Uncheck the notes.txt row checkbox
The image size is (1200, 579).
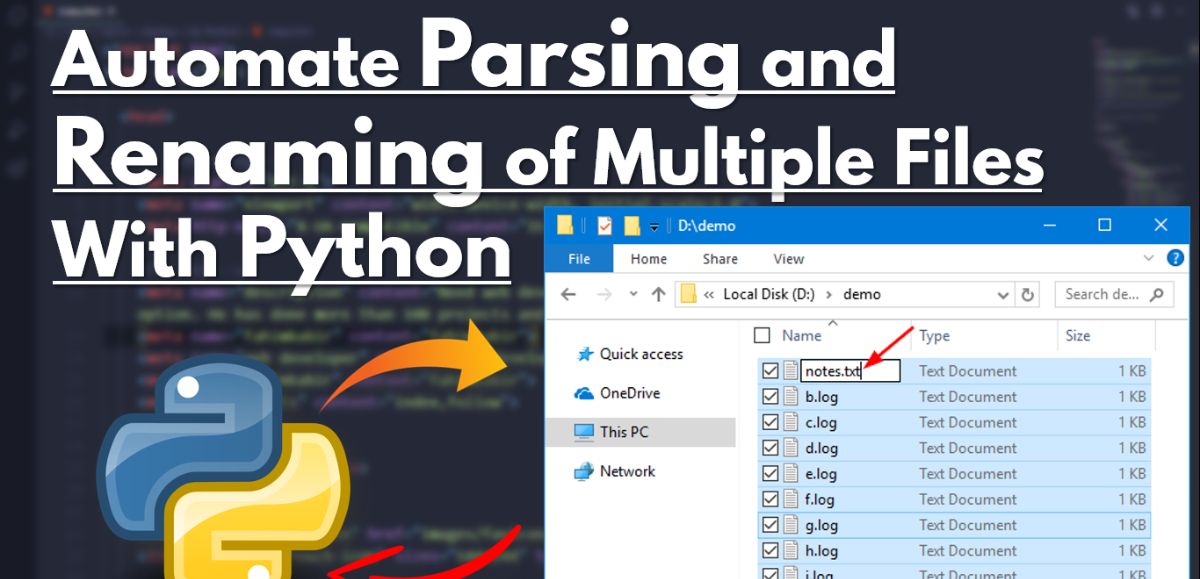pos(770,371)
